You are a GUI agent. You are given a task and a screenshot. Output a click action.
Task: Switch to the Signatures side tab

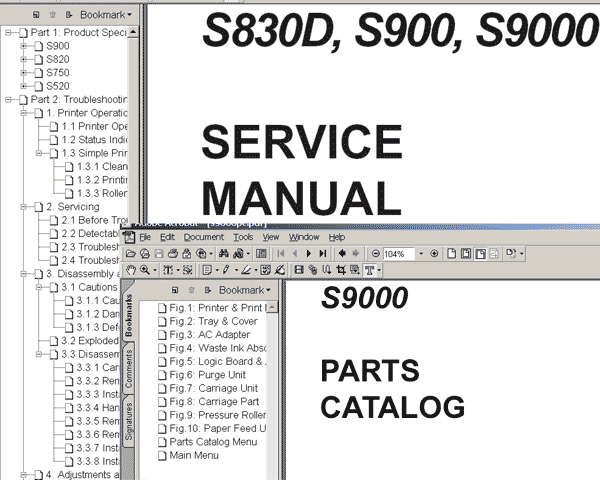[x=129, y=421]
